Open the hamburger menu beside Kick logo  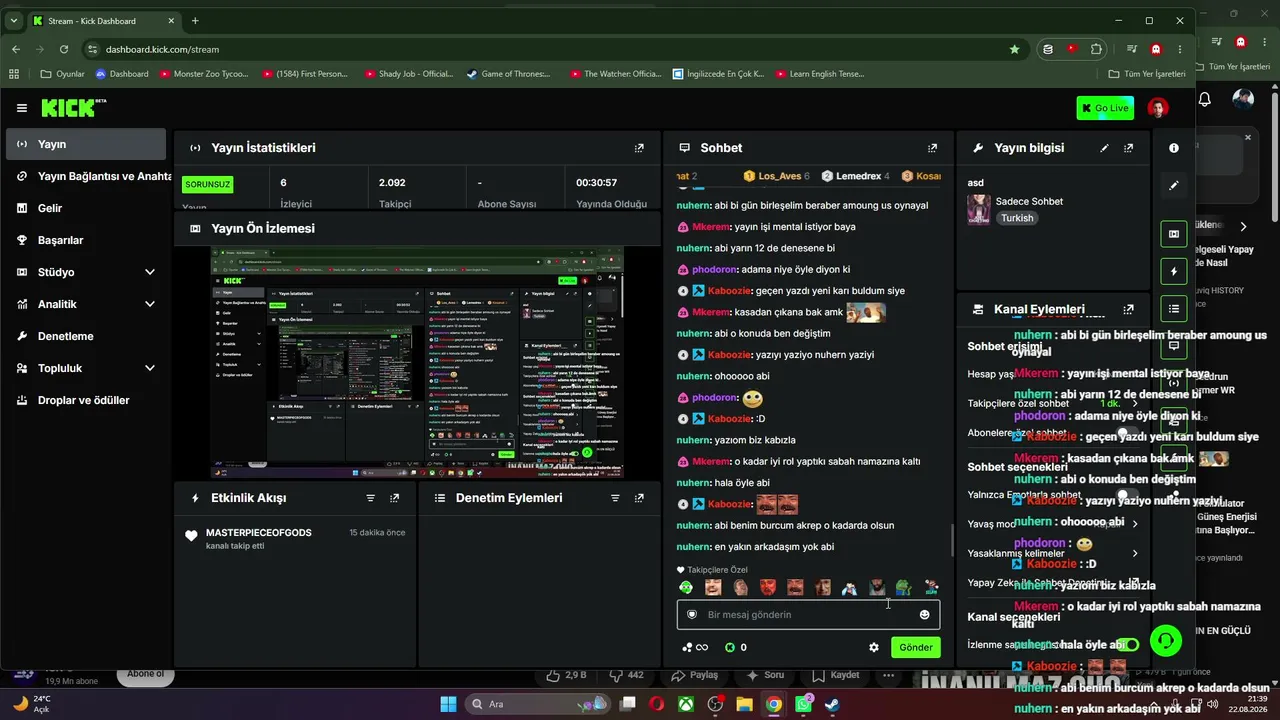pyautogui.click(x=22, y=108)
